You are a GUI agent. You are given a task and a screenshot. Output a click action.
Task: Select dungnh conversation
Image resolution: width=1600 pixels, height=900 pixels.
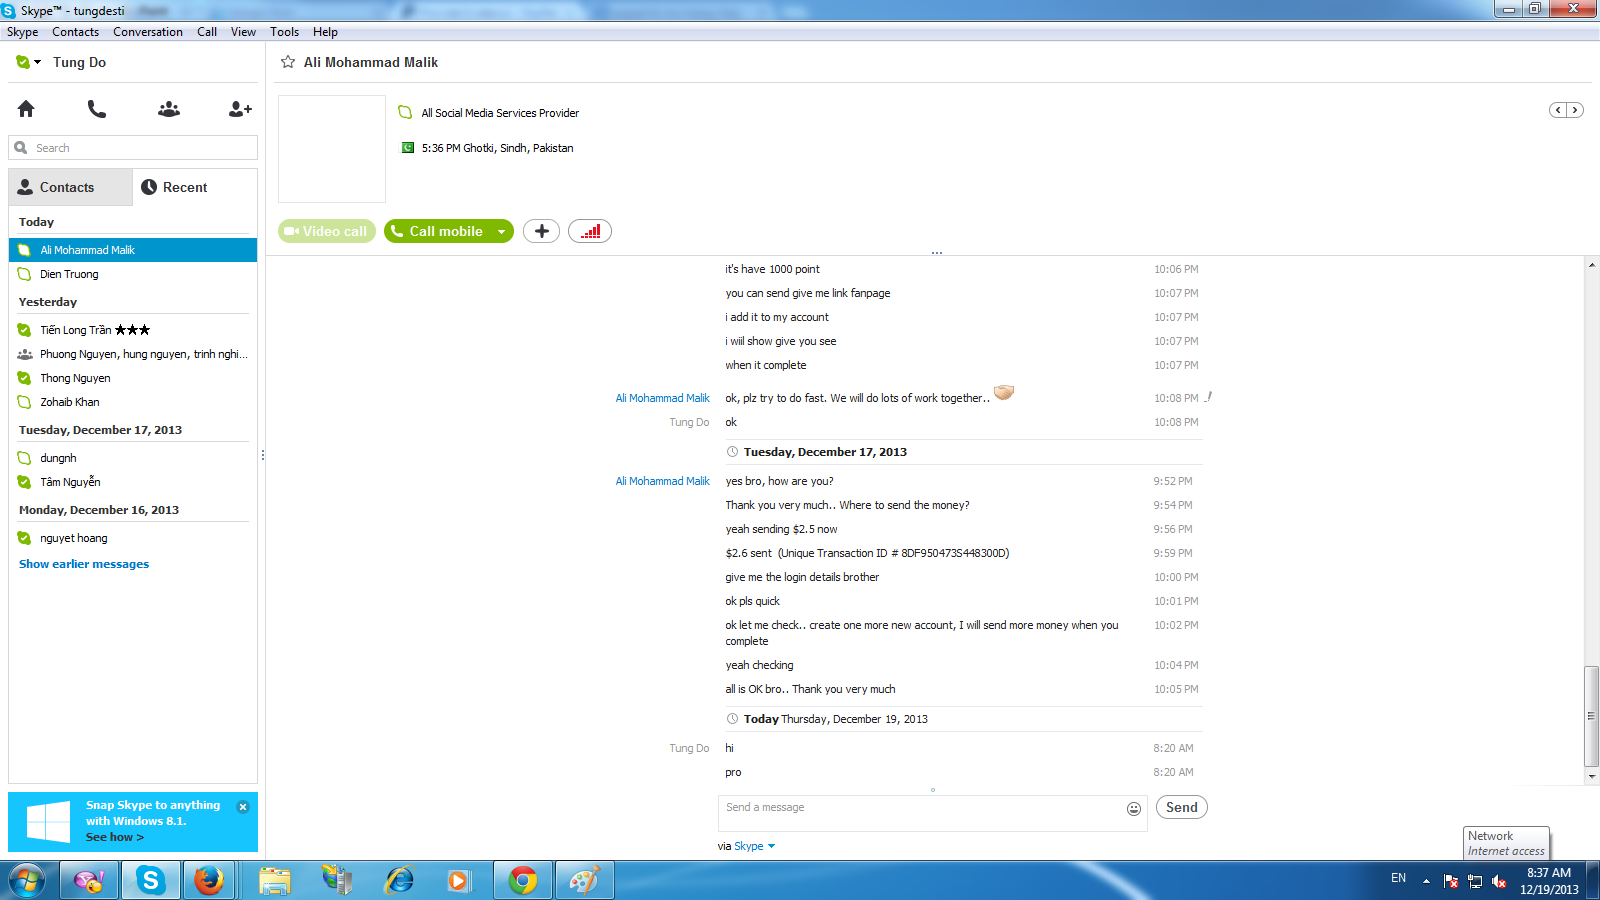(133, 458)
